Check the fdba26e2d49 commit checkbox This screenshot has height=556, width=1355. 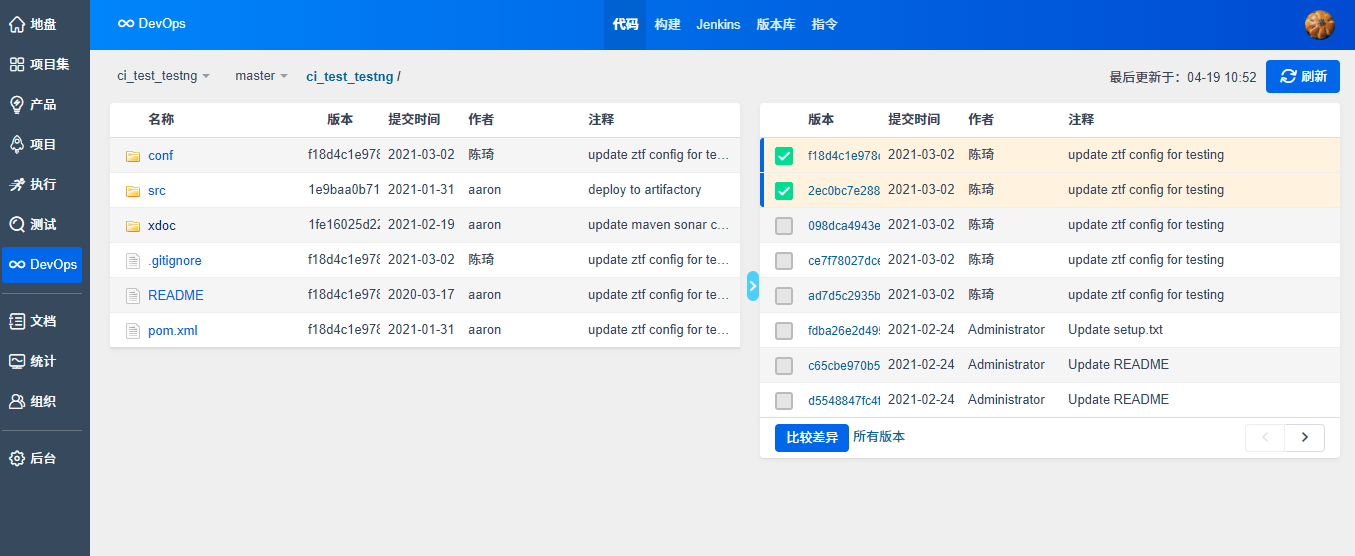click(x=784, y=330)
